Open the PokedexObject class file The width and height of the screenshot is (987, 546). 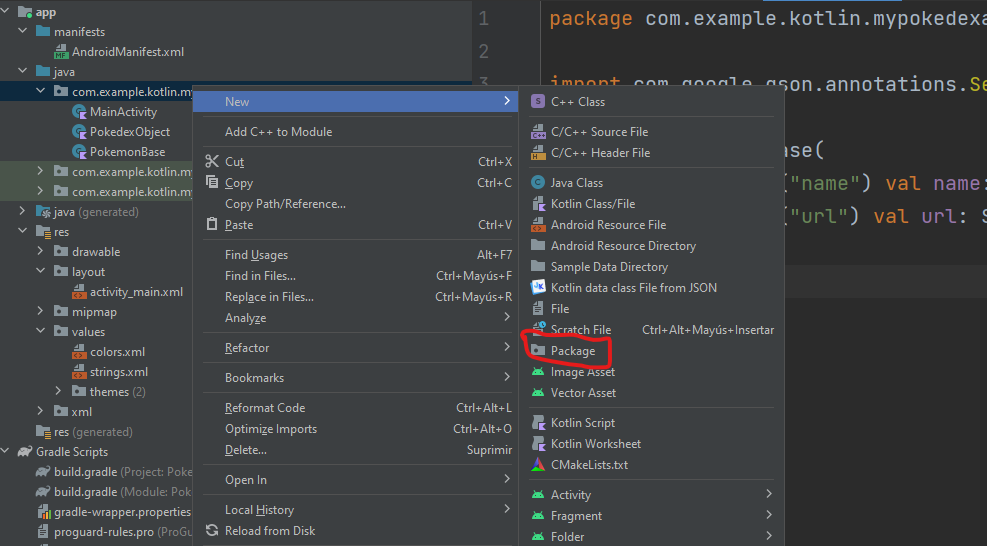[x=129, y=132]
